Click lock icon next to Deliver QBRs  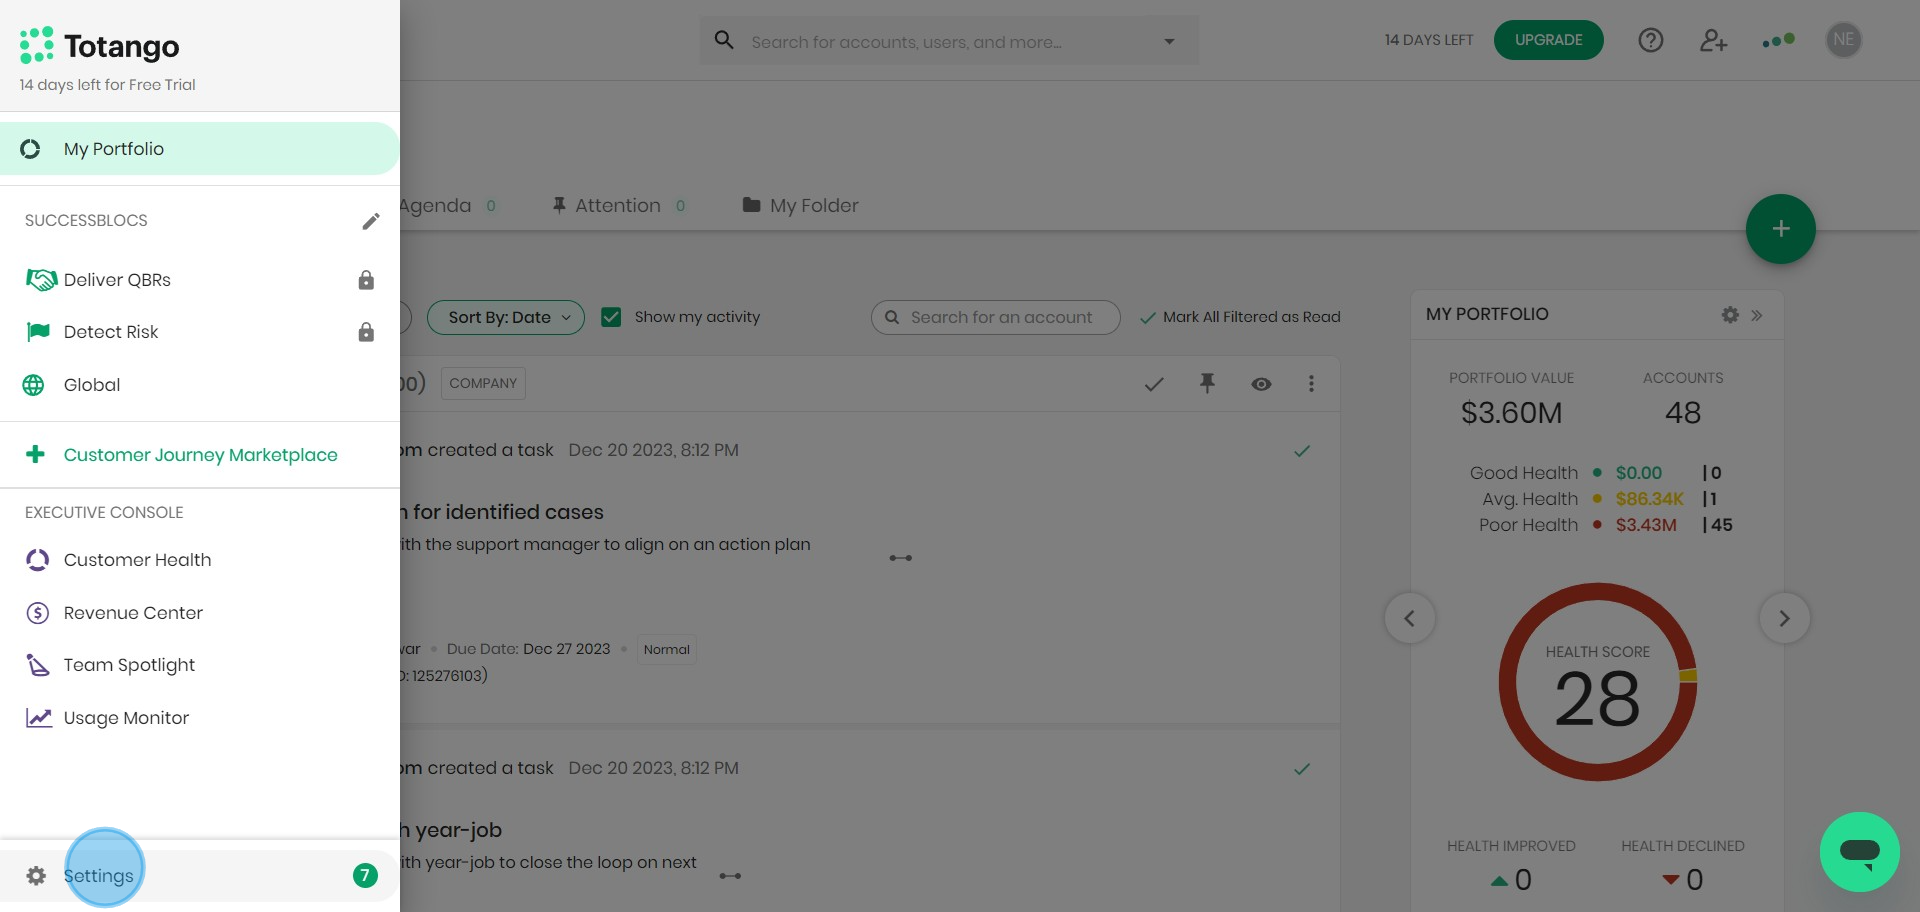coord(366,280)
